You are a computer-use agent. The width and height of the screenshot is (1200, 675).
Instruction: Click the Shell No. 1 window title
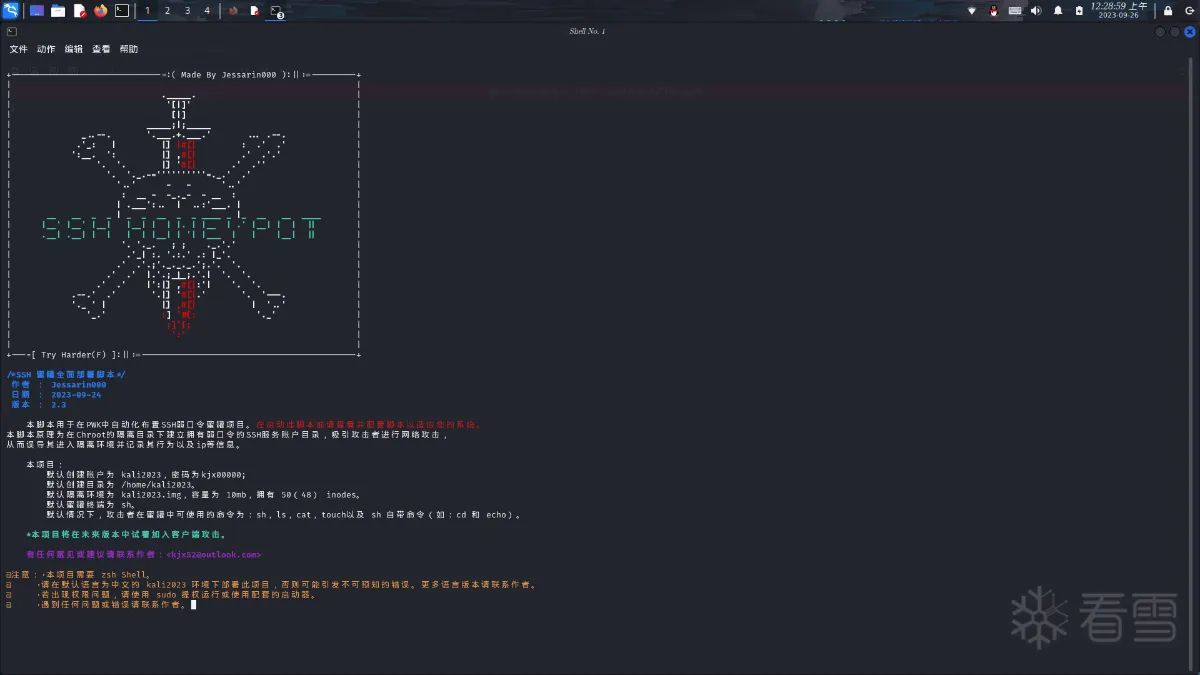[587, 31]
